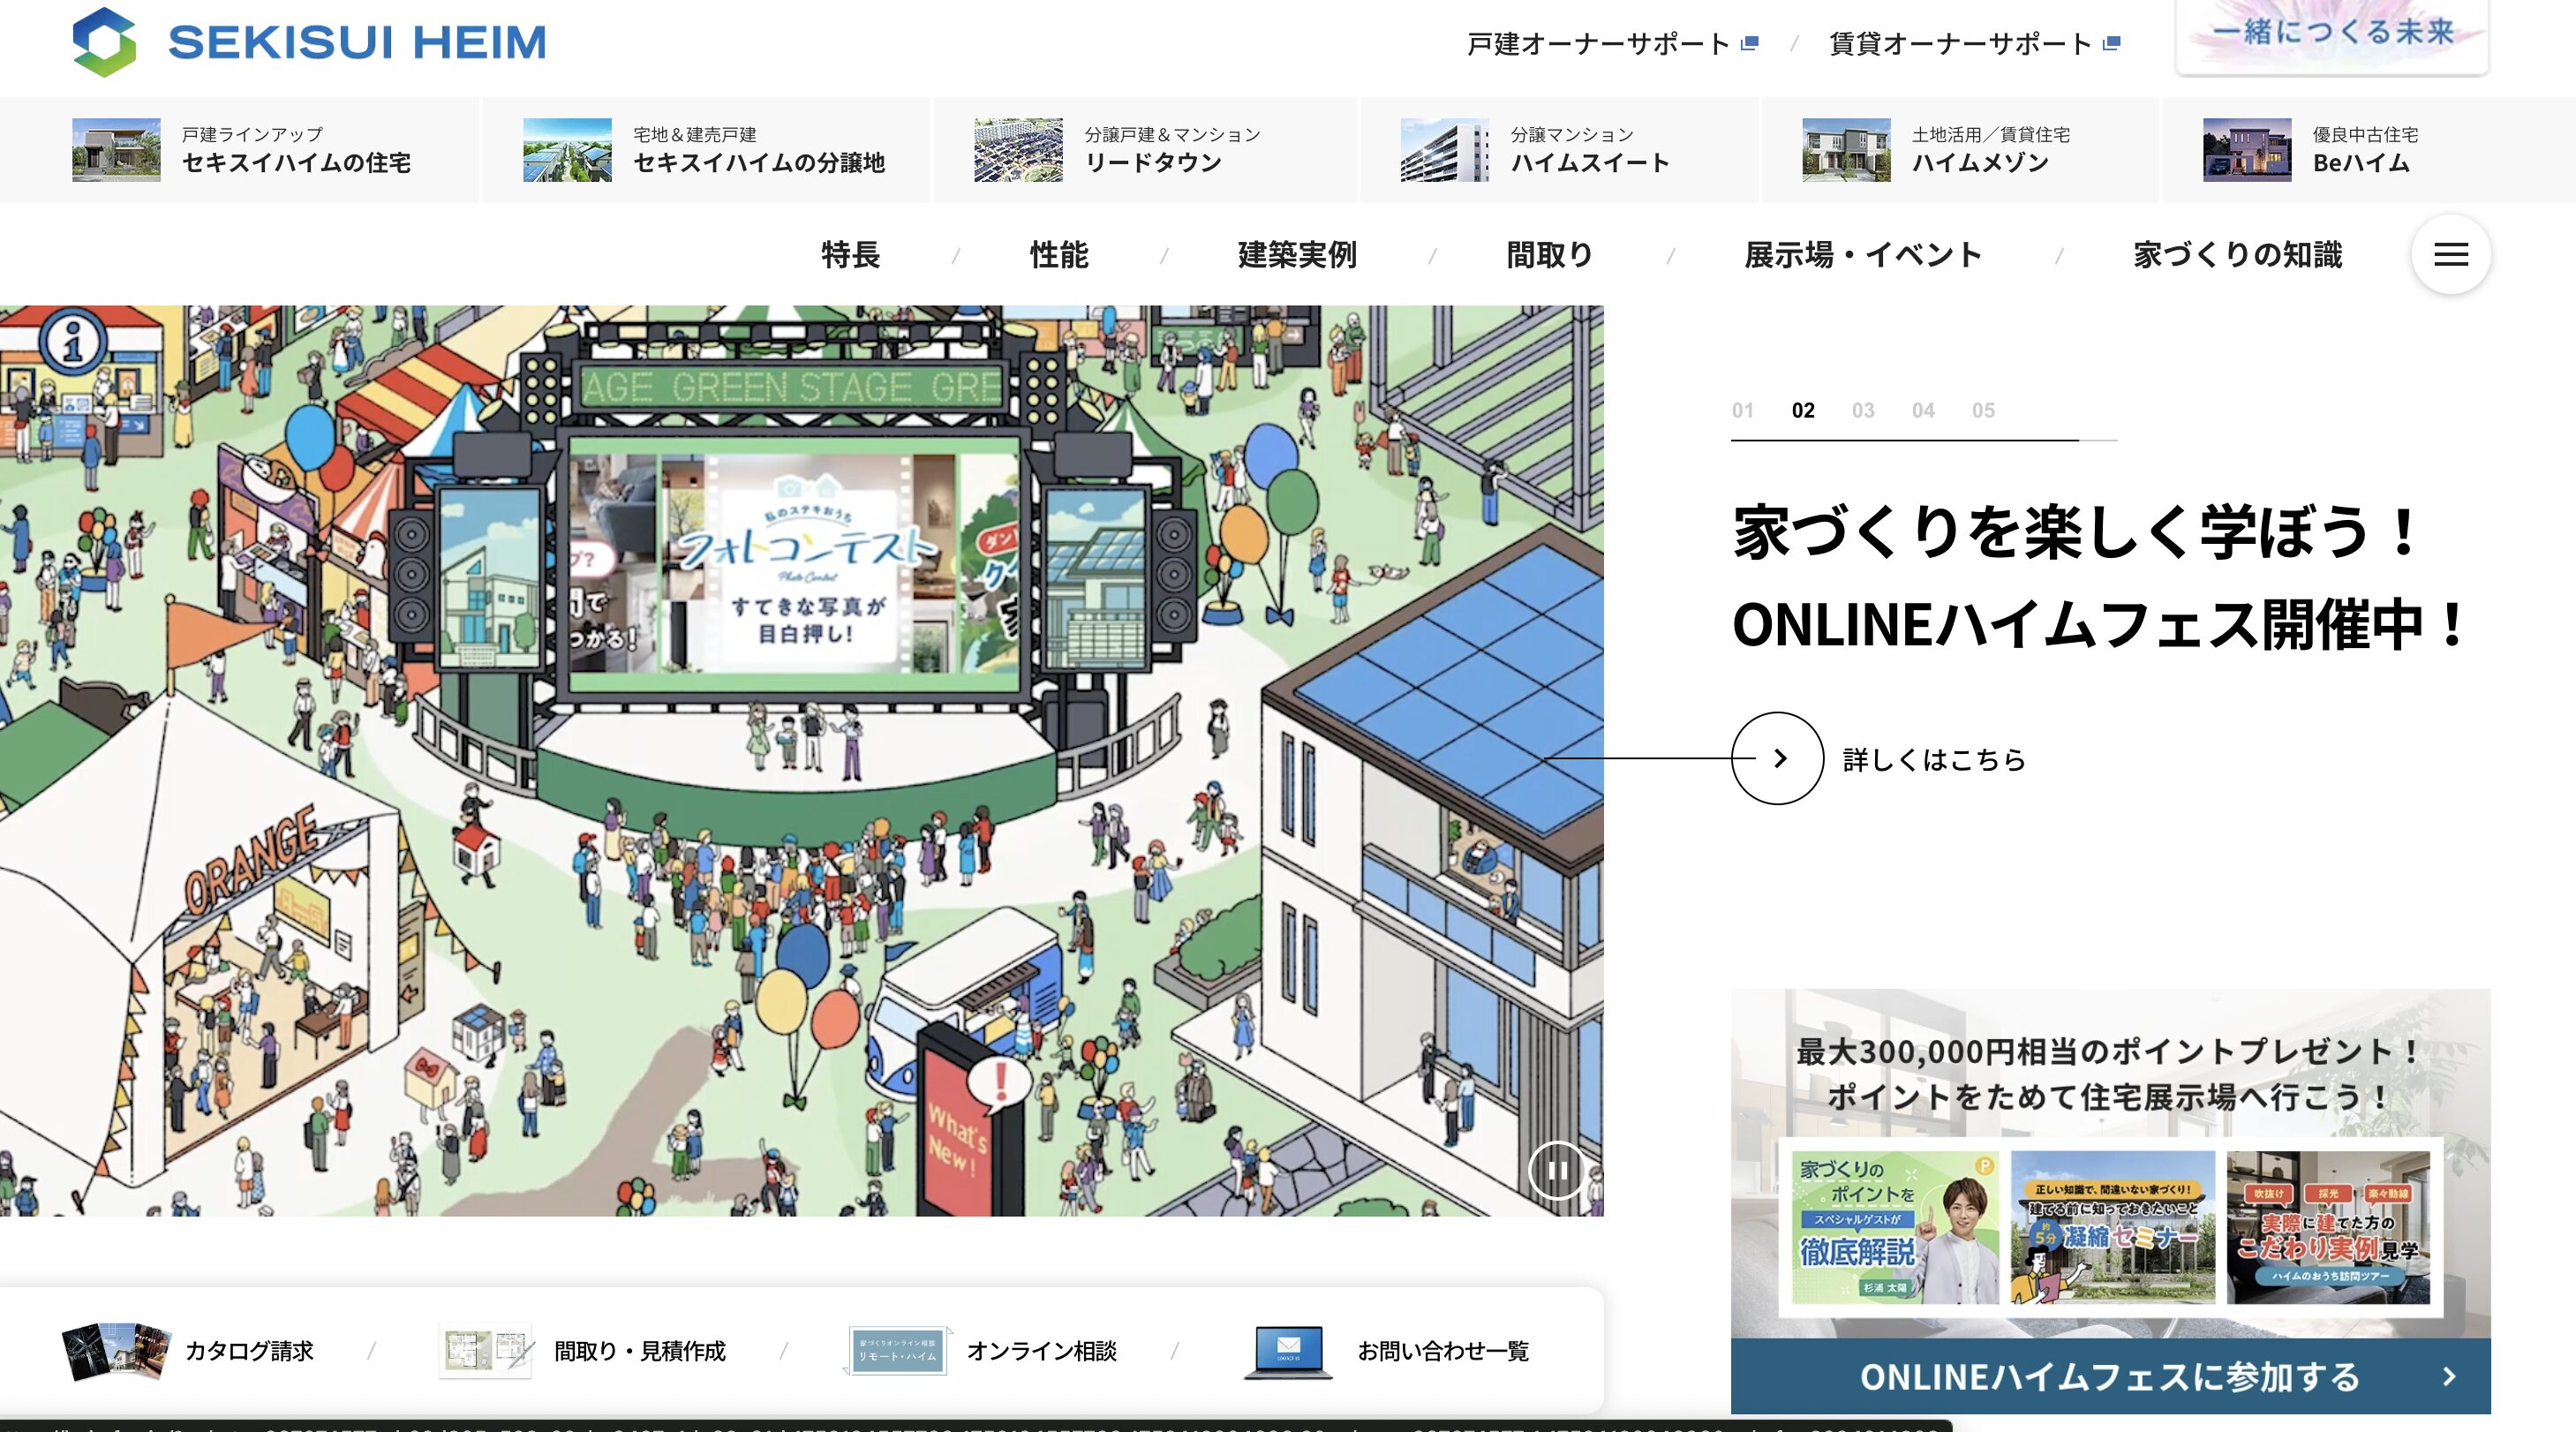This screenshot has height=1432, width=2576.
Task: Click the info booth icon in illustration
Action: (x=73, y=340)
